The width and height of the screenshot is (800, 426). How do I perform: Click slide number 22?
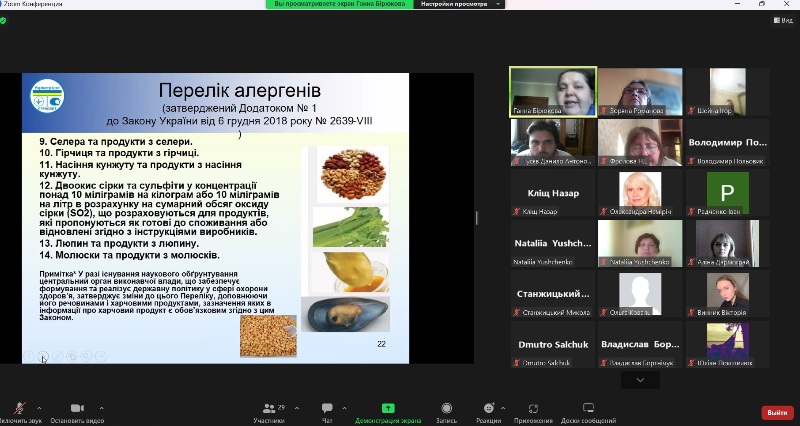[381, 344]
